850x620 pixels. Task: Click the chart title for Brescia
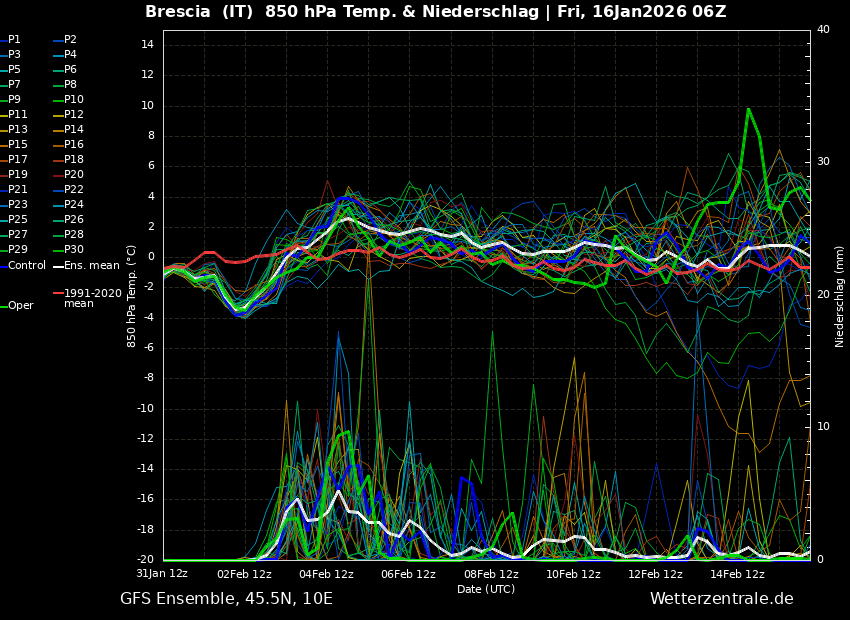pos(435,12)
